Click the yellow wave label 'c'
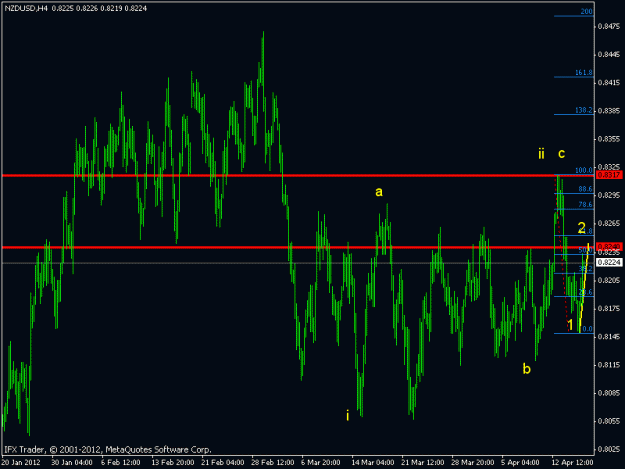This screenshot has width=625, height=469. [561, 153]
